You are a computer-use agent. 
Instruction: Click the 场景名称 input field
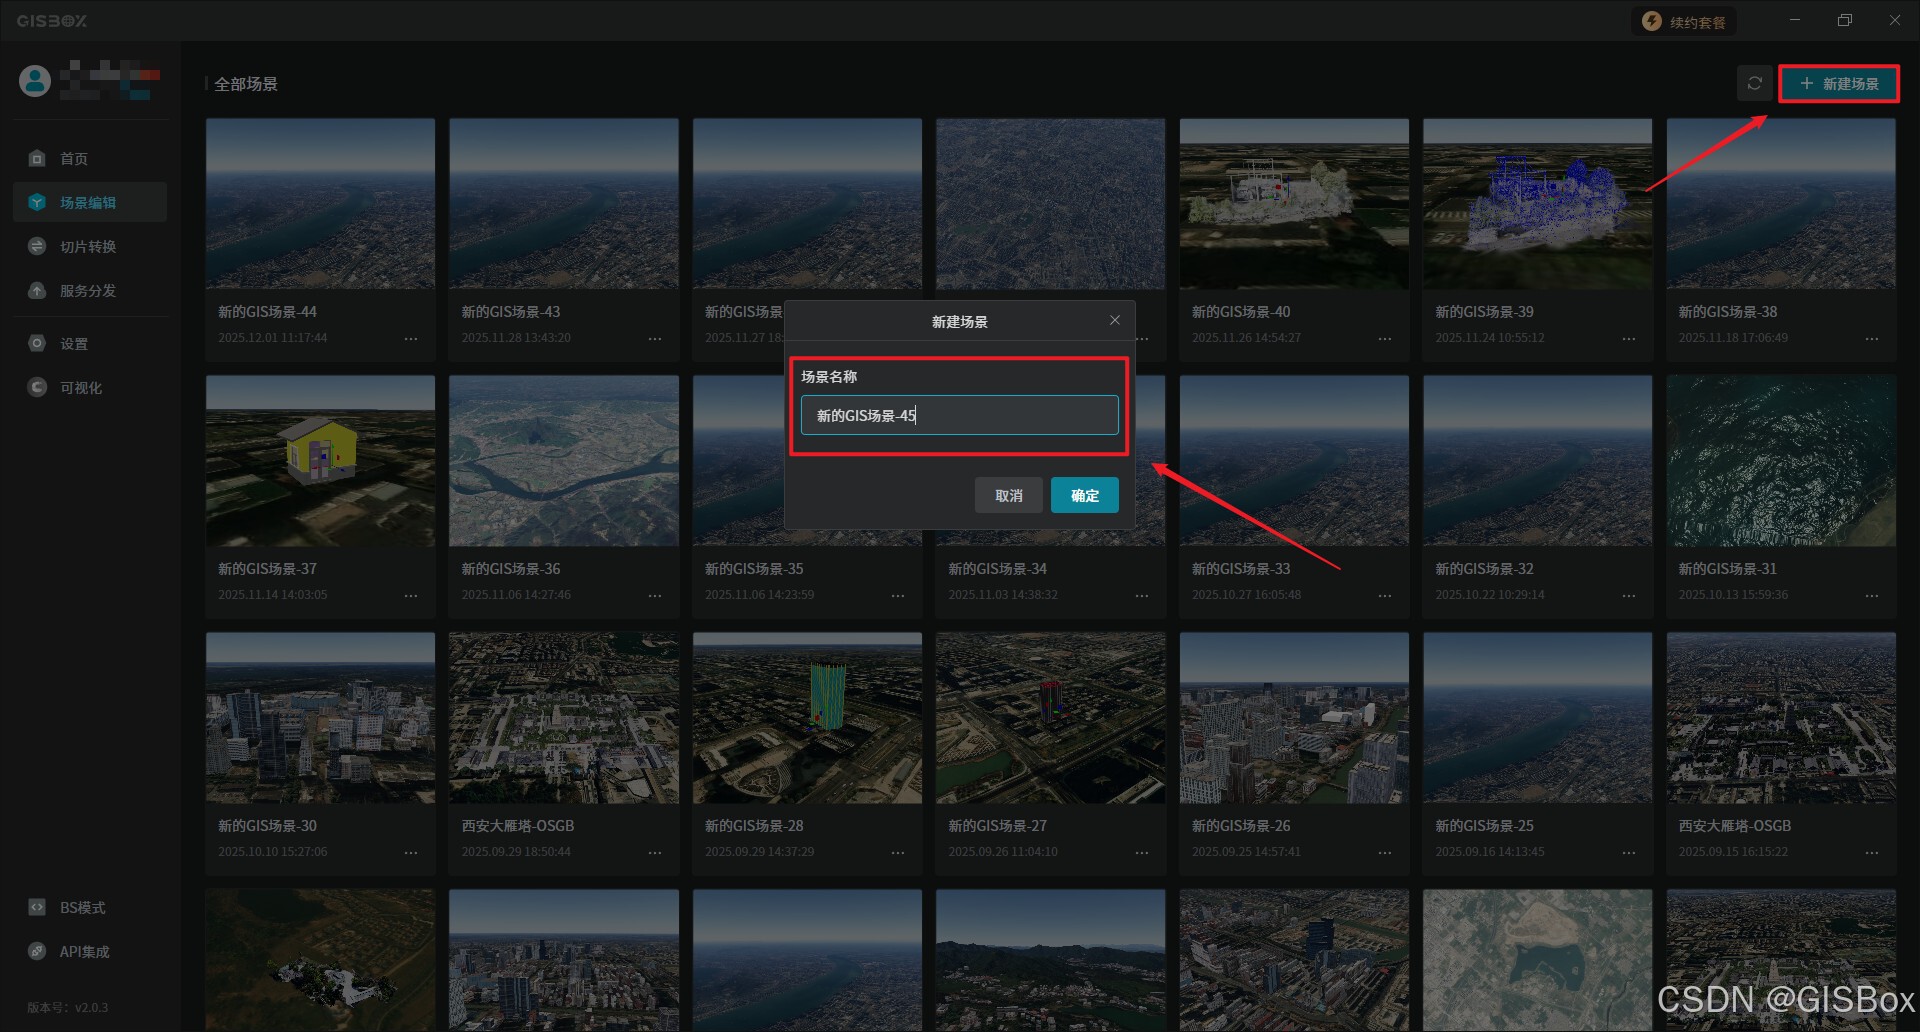(960, 415)
